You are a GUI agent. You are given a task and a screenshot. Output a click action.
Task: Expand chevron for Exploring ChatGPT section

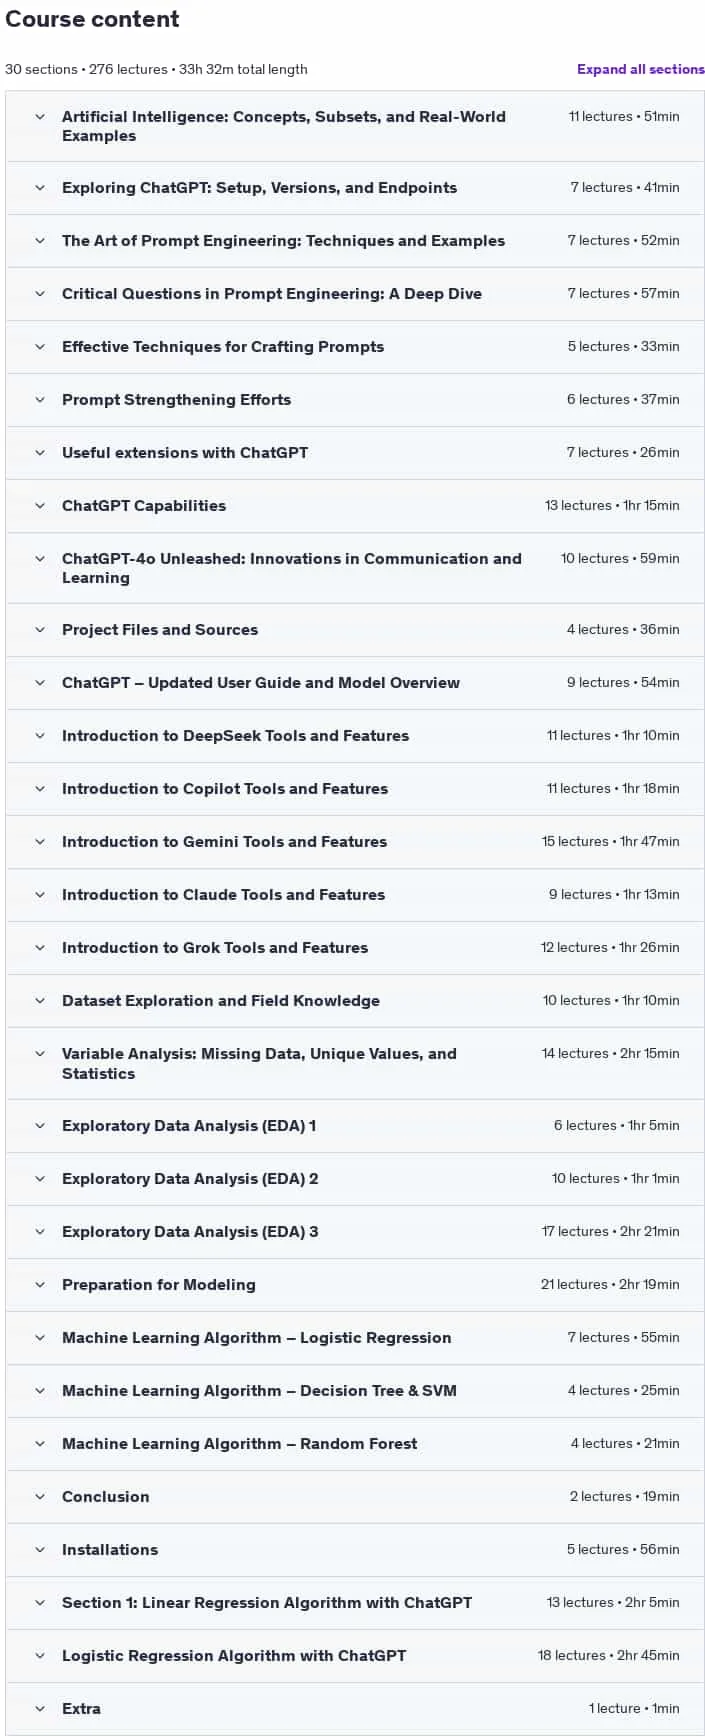click(40, 188)
